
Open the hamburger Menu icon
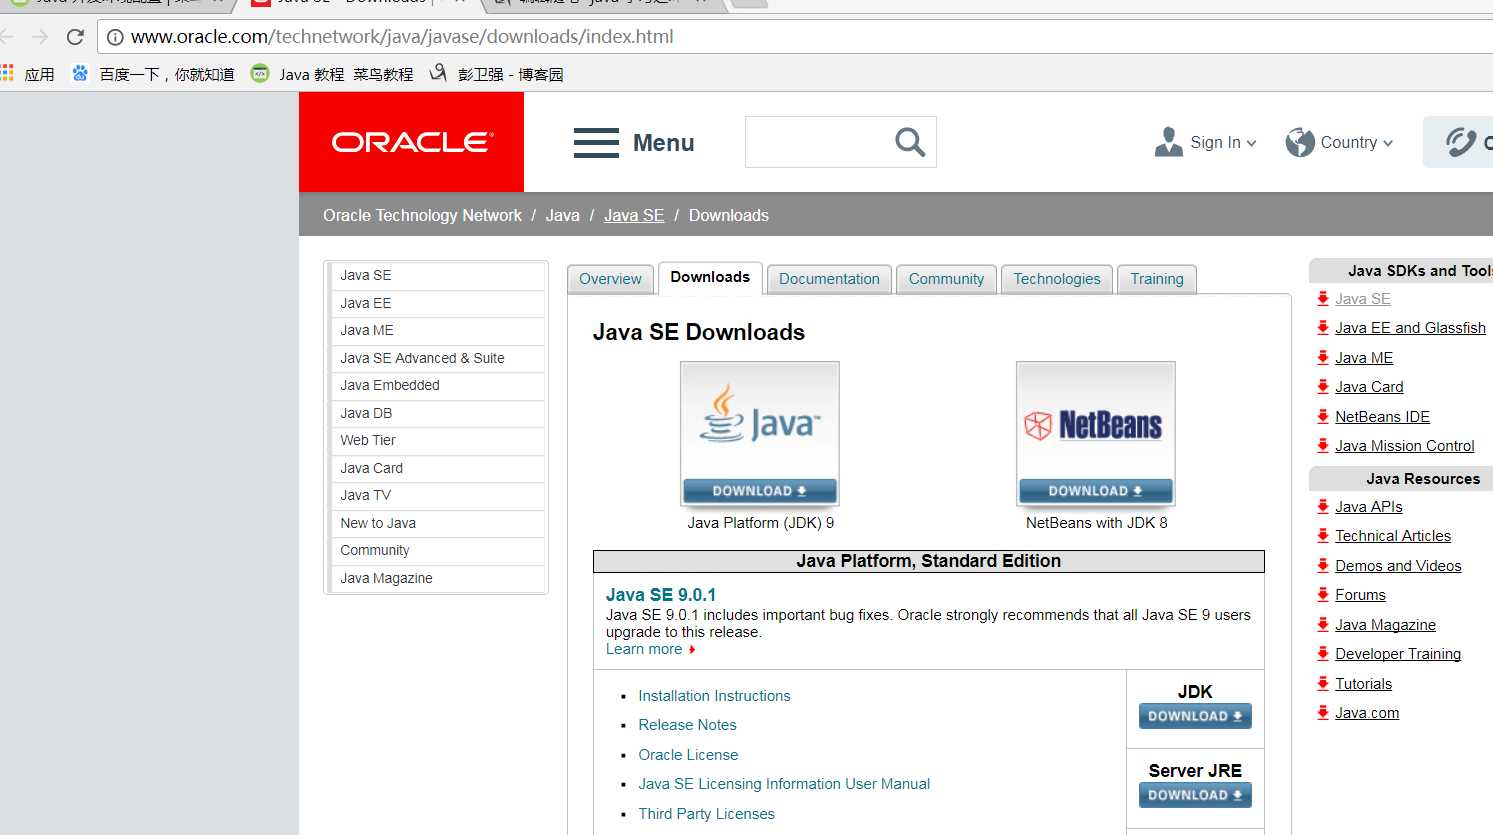596,143
